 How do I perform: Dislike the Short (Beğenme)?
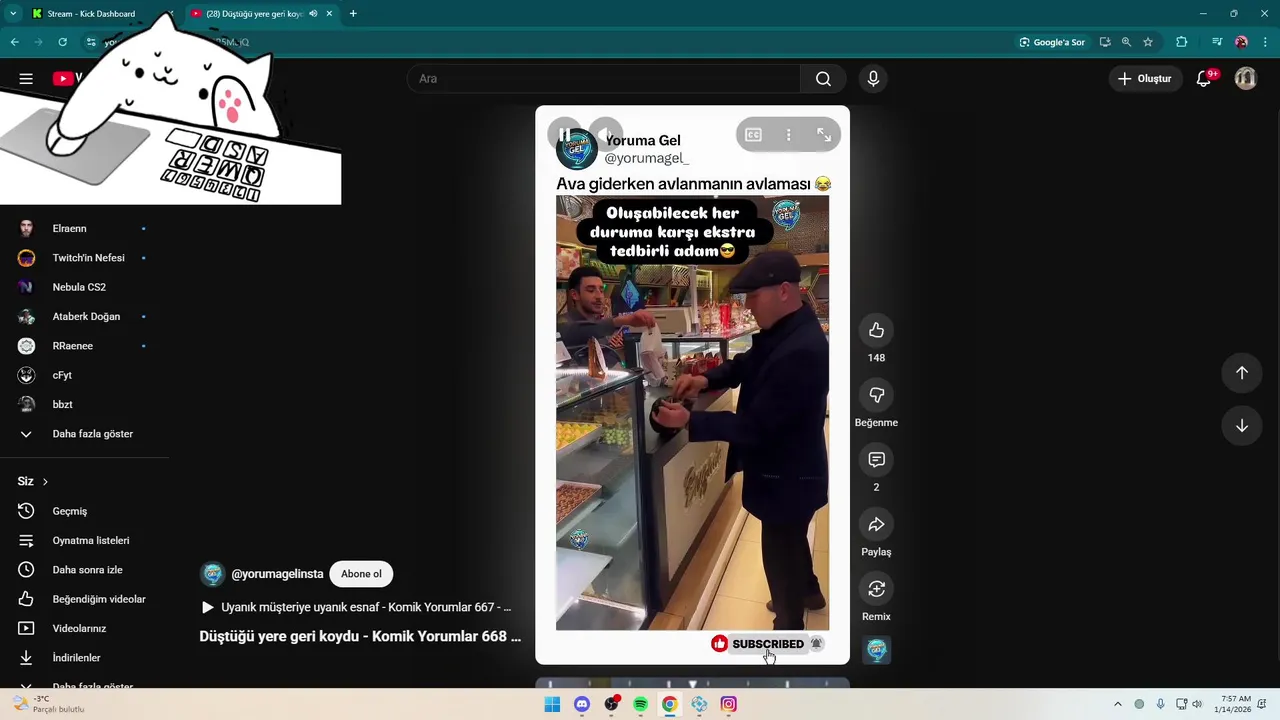[876, 395]
